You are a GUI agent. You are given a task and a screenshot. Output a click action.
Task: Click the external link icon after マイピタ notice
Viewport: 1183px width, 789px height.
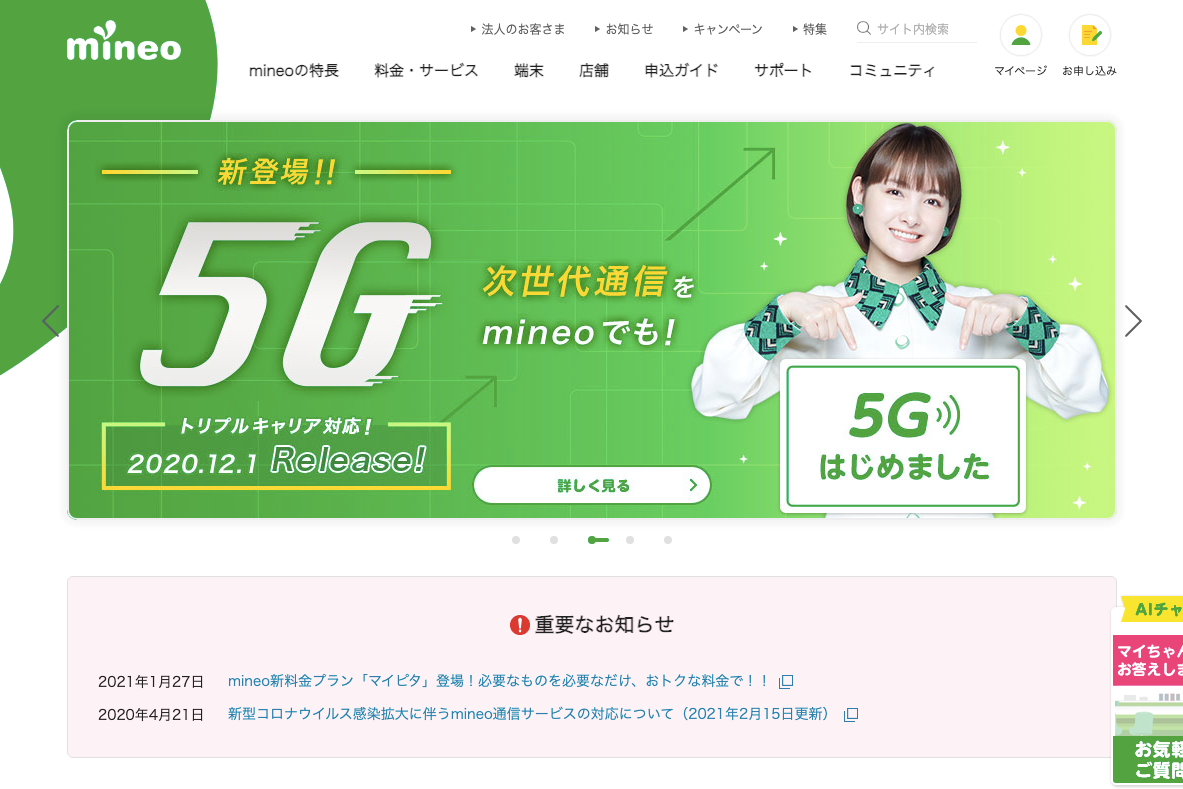point(785,682)
